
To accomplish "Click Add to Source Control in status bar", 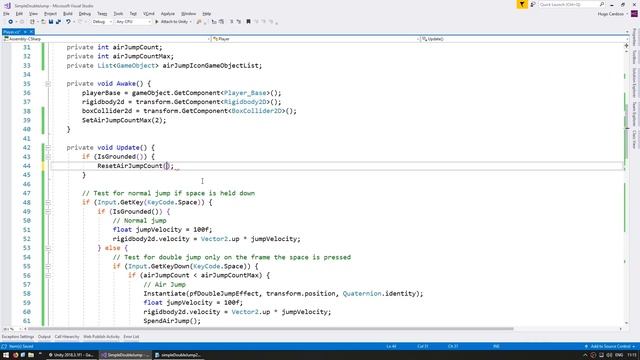I will point(610,347).
